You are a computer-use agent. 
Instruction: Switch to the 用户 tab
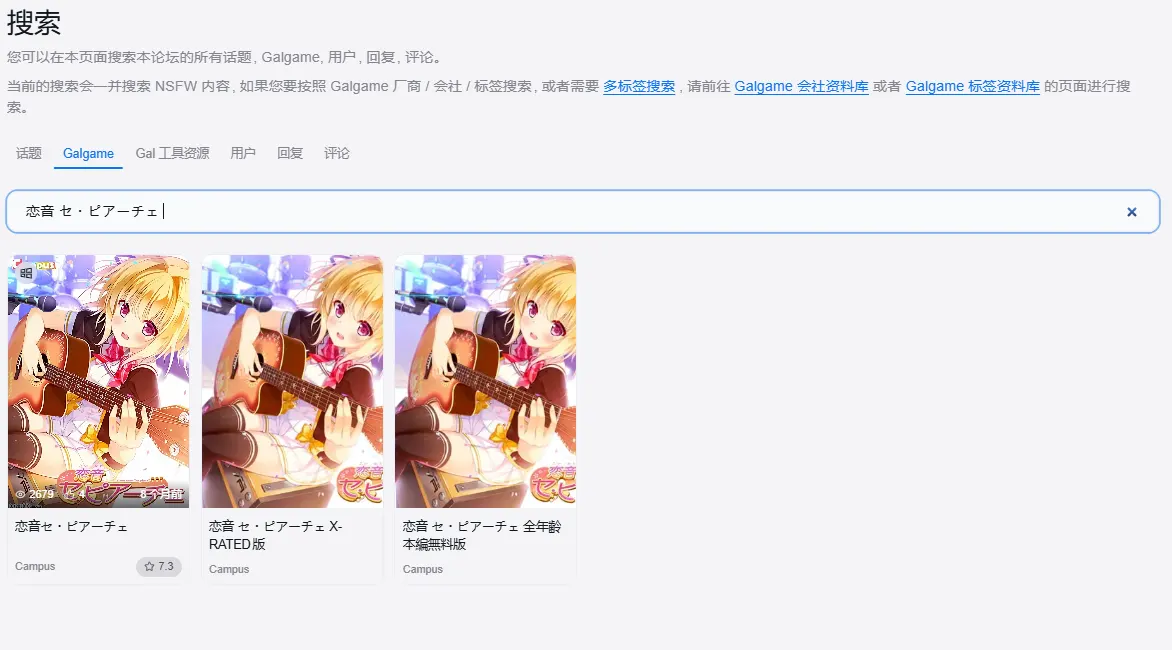point(243,153)
